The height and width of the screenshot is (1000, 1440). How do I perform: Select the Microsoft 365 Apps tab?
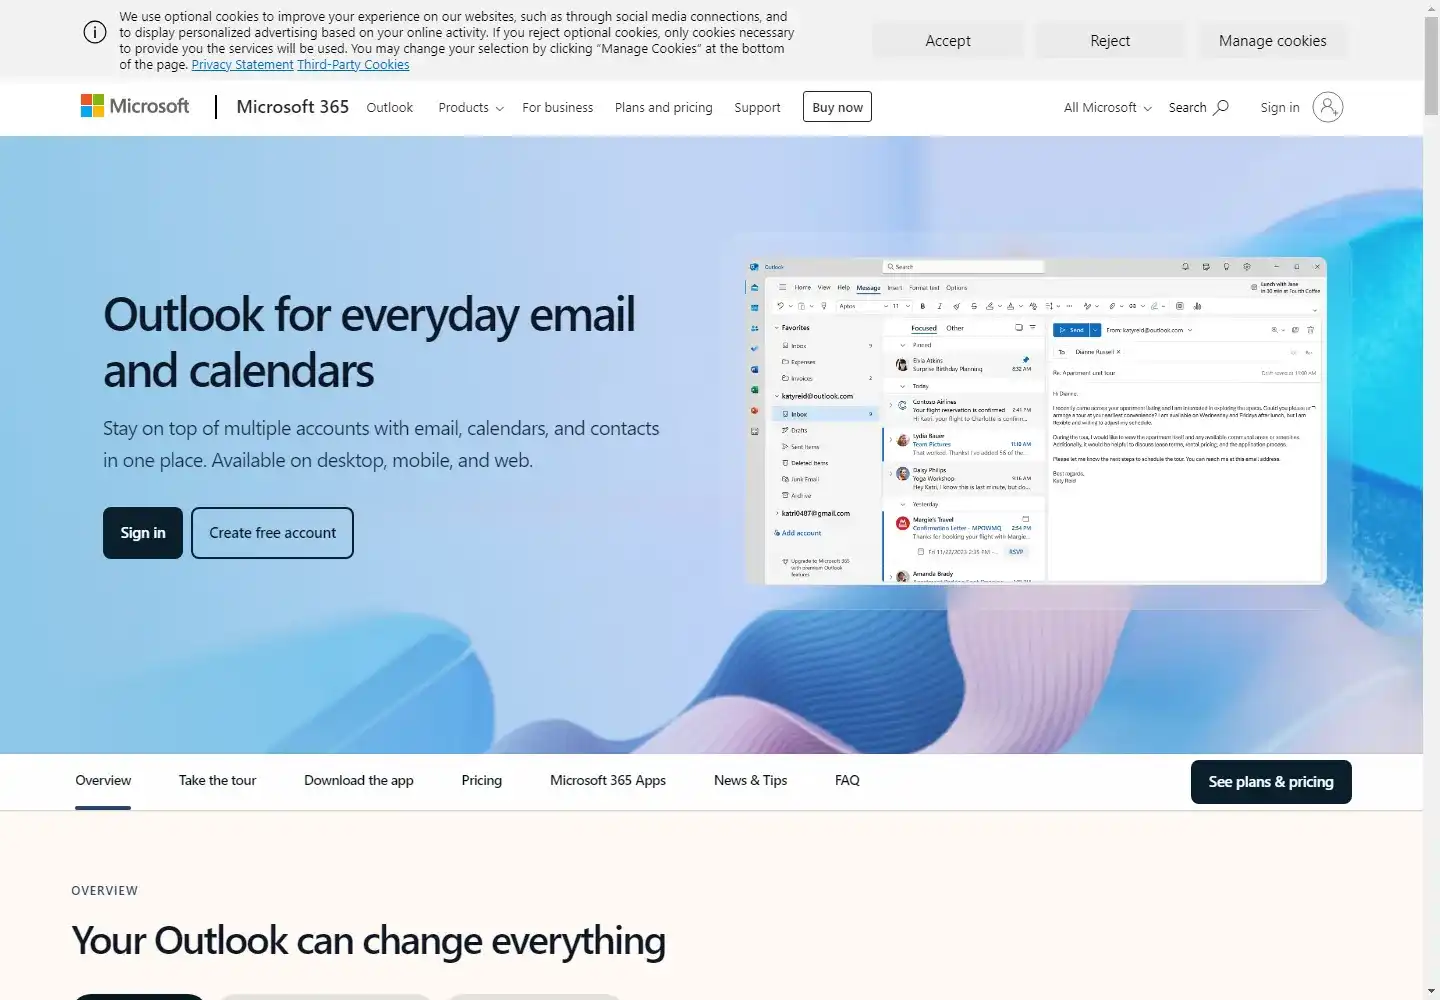(x=608, y=781)
